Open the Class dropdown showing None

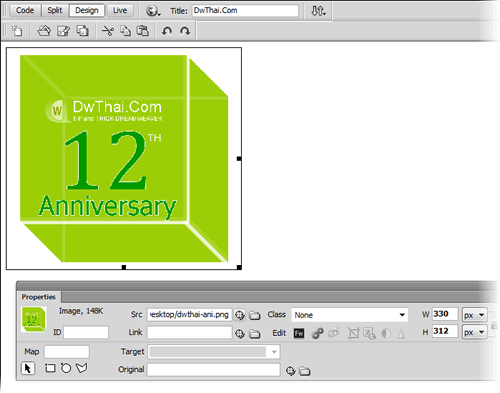tap(349, 315)
